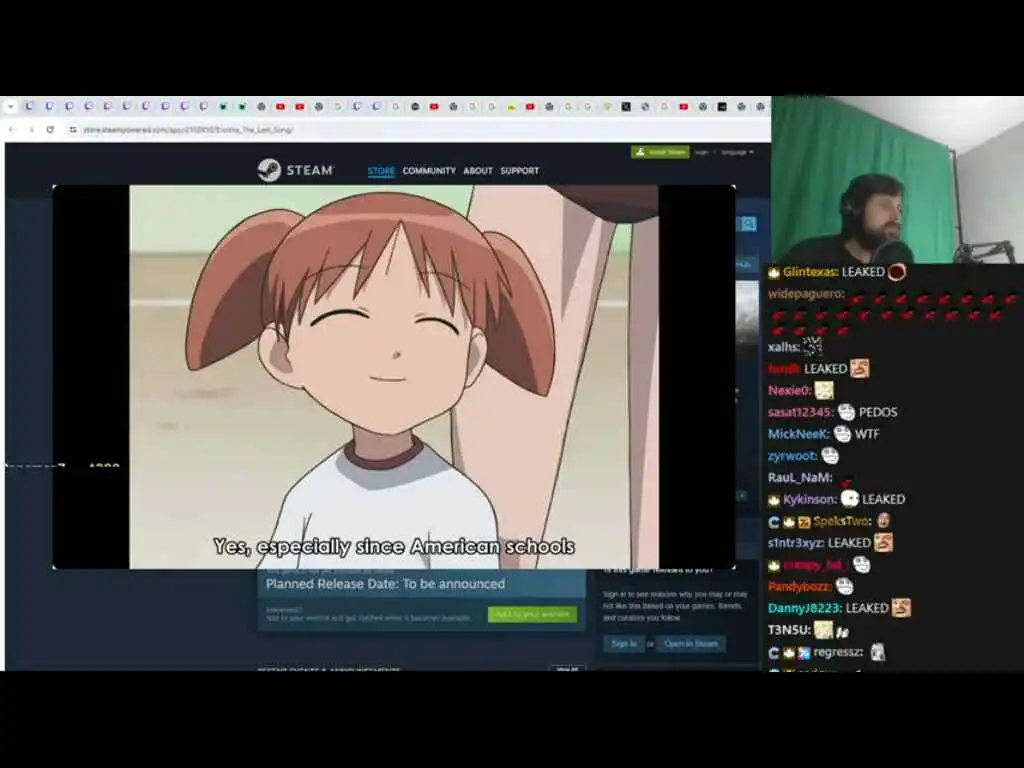Click zyrwoot username in chat
Viewport: 1024px width, 768px height.
tap(792, 456)
